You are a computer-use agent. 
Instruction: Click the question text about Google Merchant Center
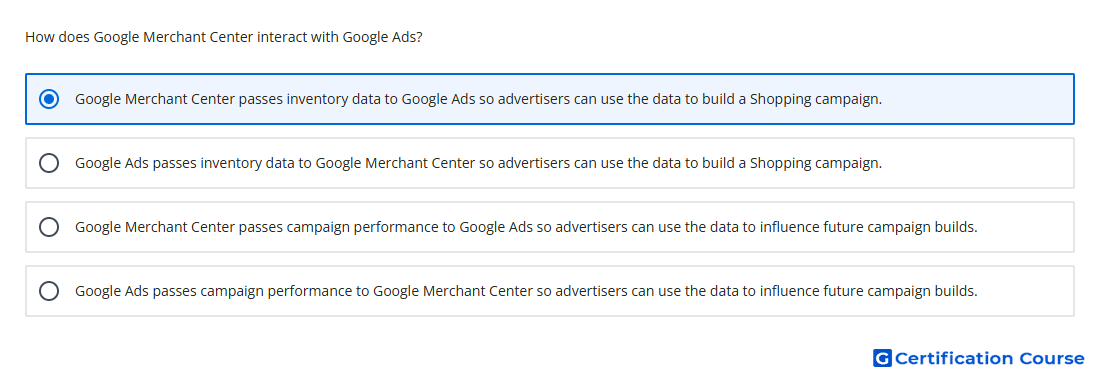coord(224,37)
